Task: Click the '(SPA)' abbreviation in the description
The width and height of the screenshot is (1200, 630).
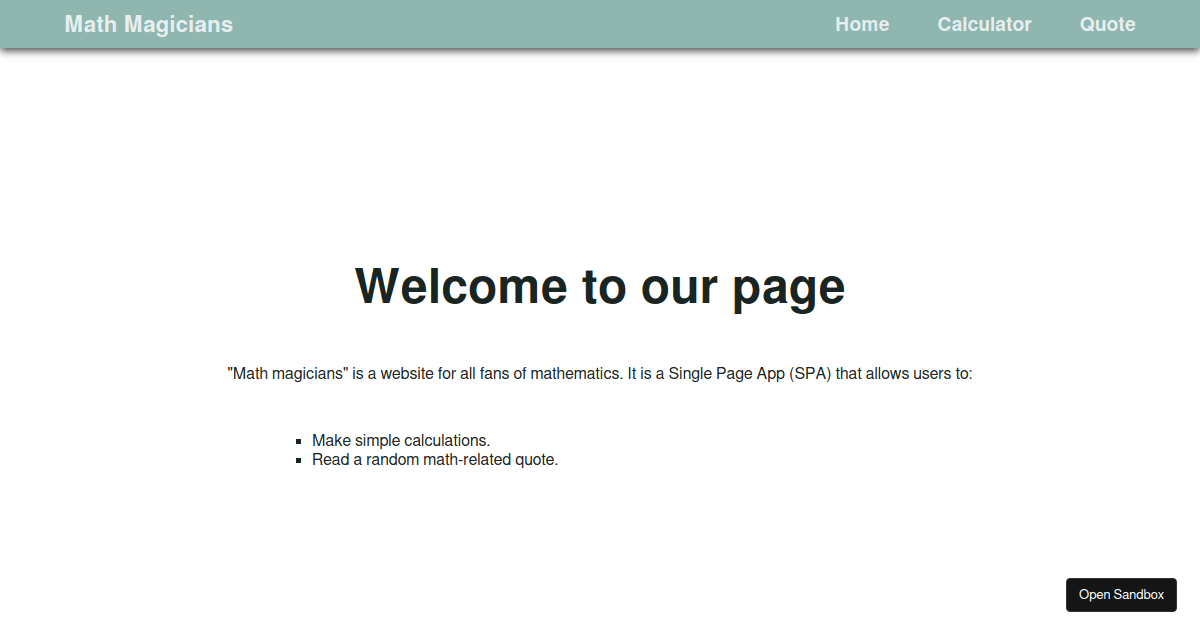Action: pyautogui.click(x=810, y=374)
